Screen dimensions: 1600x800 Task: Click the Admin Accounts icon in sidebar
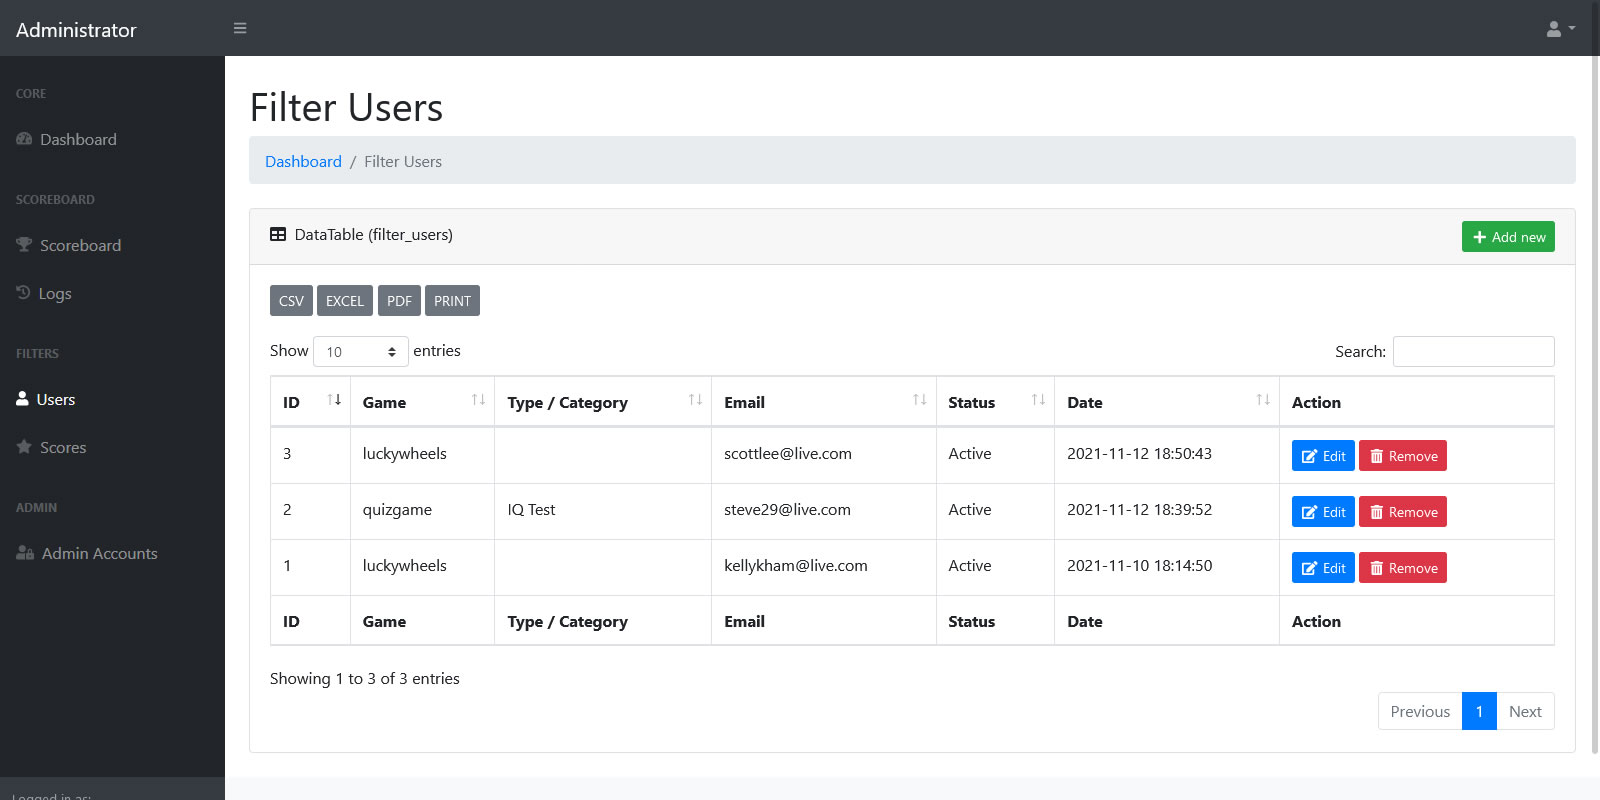pyautogui.click(x=25, y=553)
